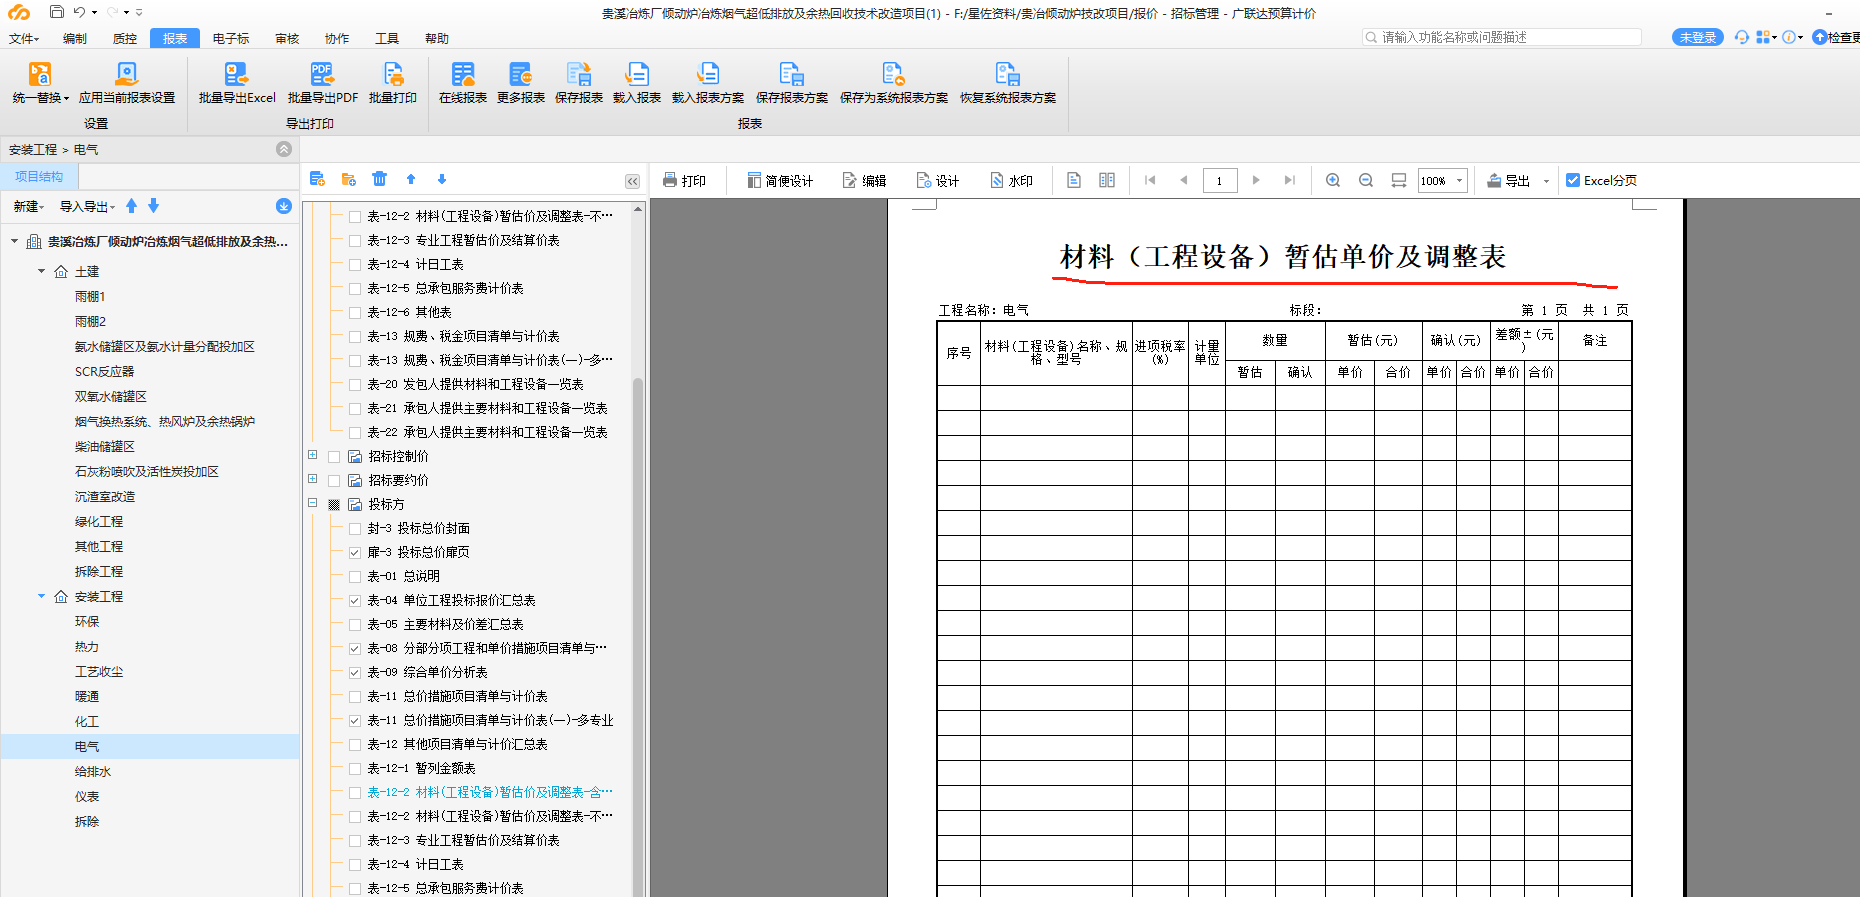Viewport: 1860px width, 897px height.
Task: Check 表-01 总说明 checkbox
Action: (x=355, y=576)
